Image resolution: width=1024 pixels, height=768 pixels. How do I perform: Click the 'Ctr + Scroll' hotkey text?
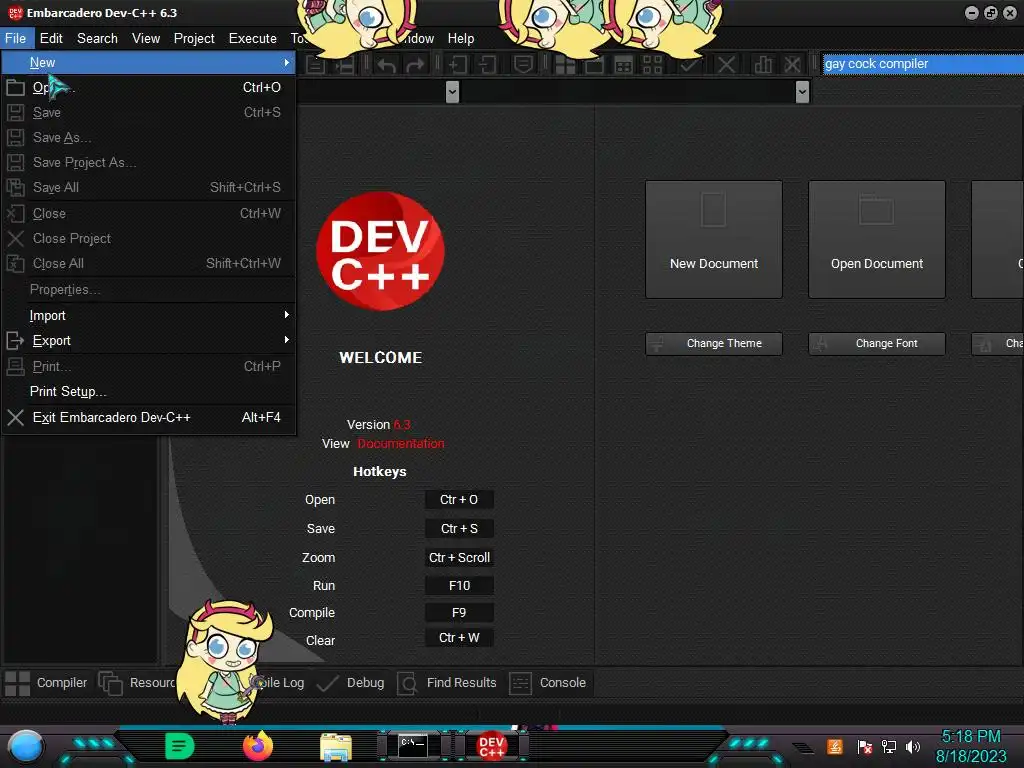pyautogui.click(x=459, y=558)
